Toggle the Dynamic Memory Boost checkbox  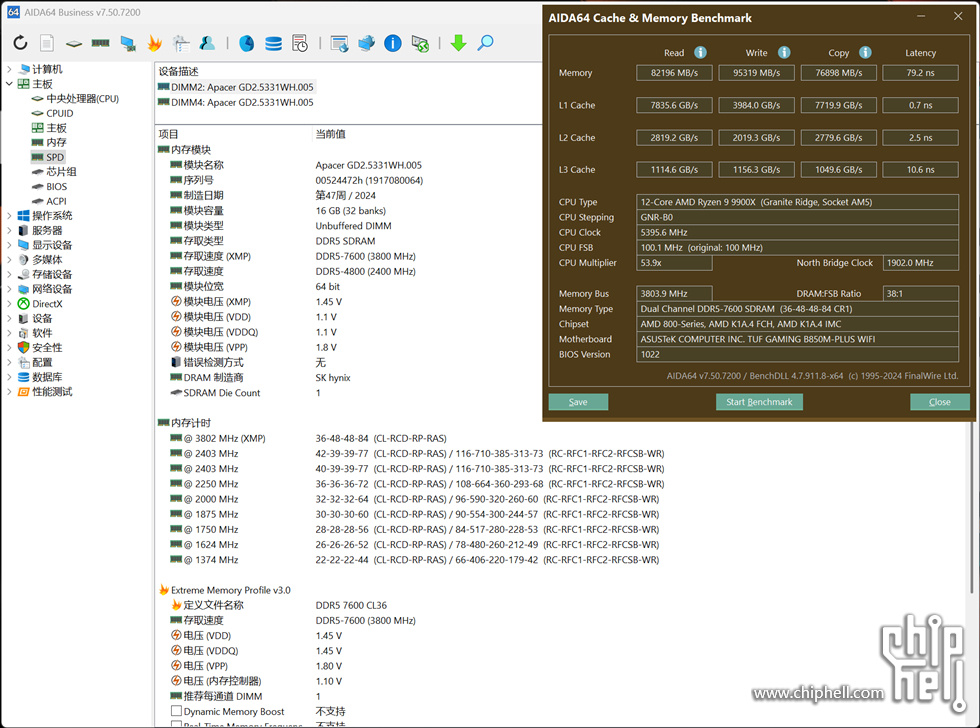[177, 711]
